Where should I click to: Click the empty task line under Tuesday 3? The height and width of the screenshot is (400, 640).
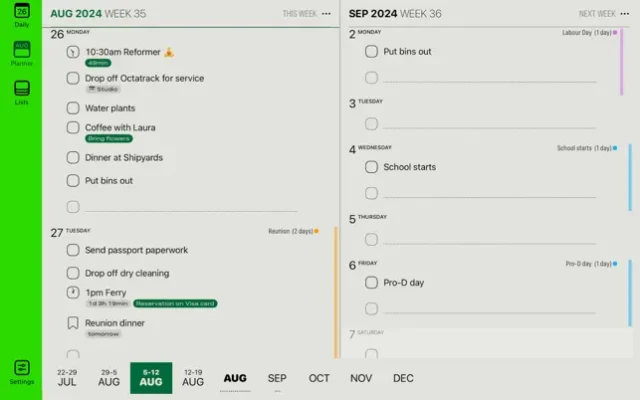pos(480,125)
